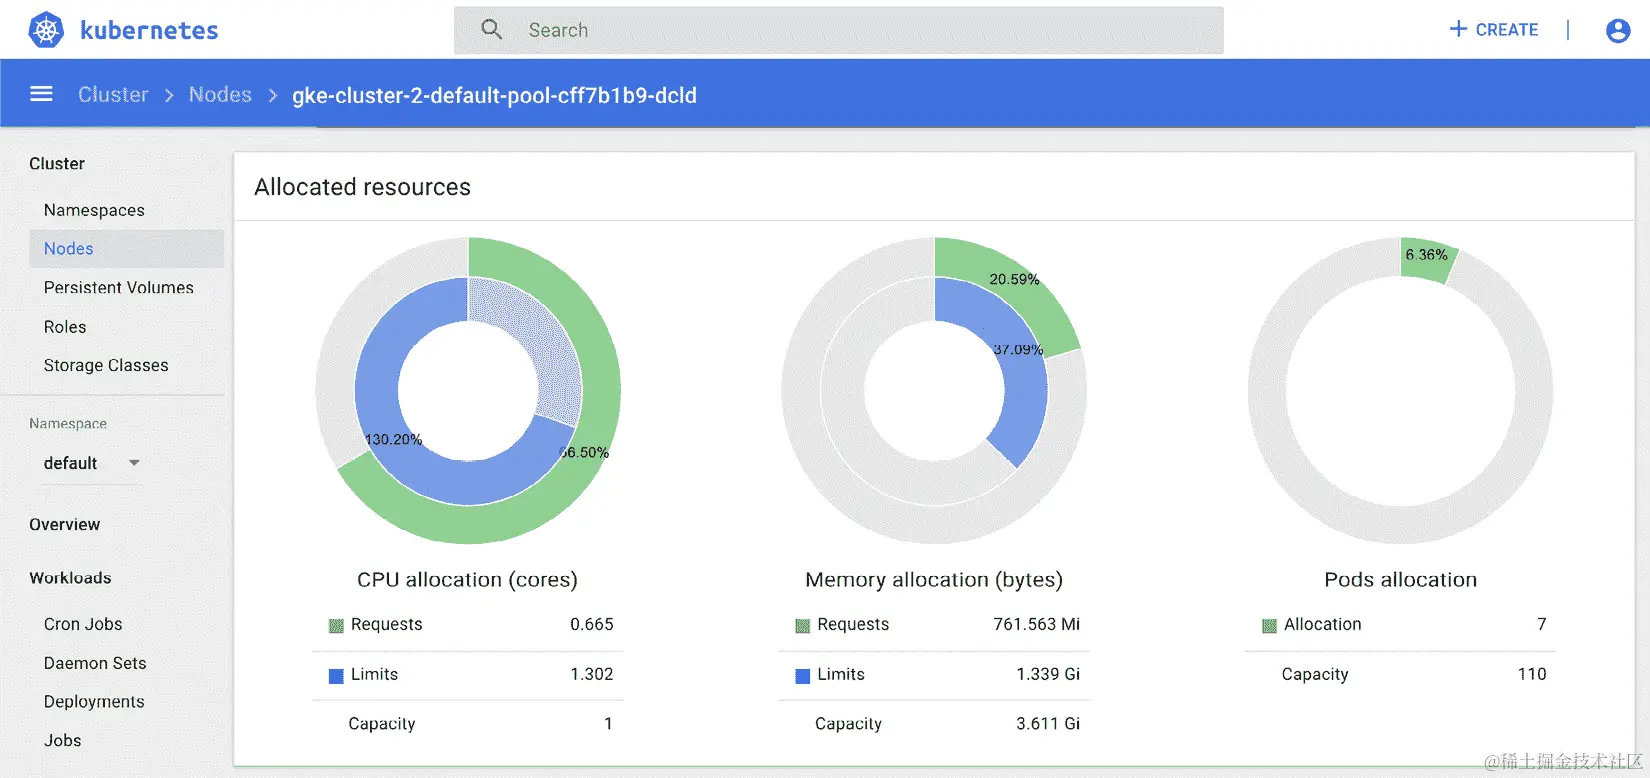Click the Pods allocation title
Viewport: 1650px width, 778px height.
1400,580
